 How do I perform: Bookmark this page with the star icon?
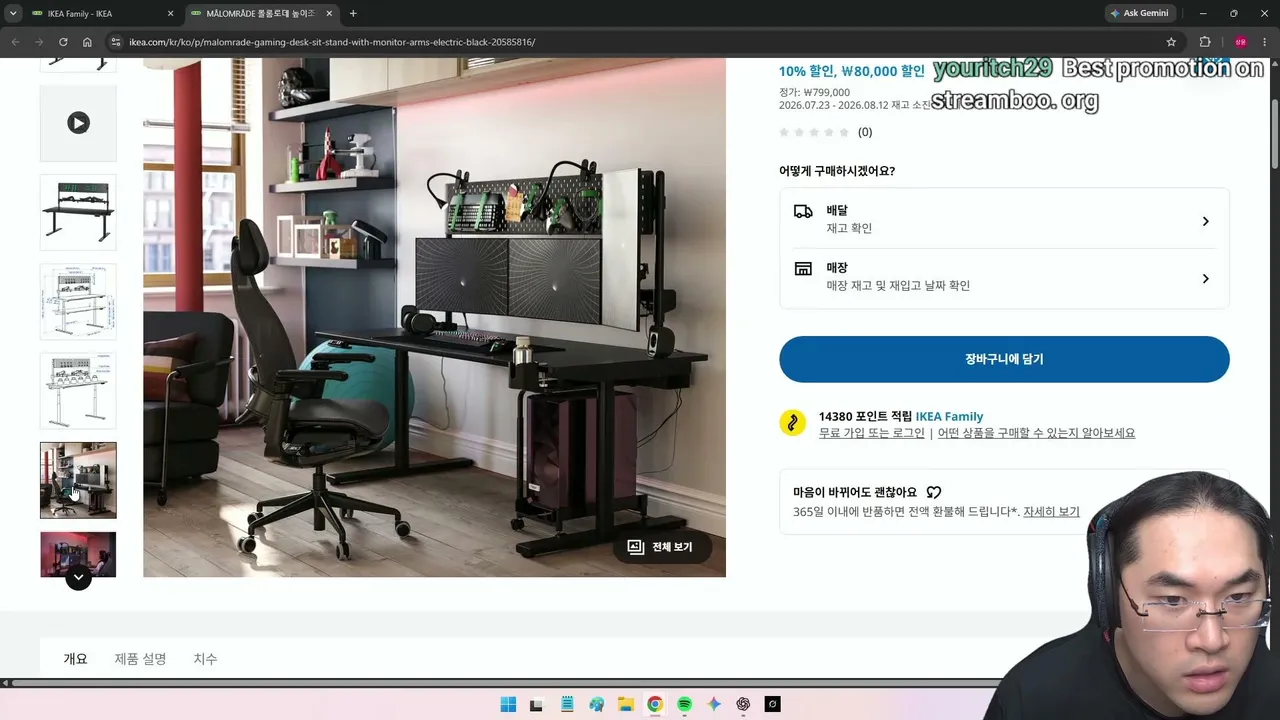coord(1171,42)
